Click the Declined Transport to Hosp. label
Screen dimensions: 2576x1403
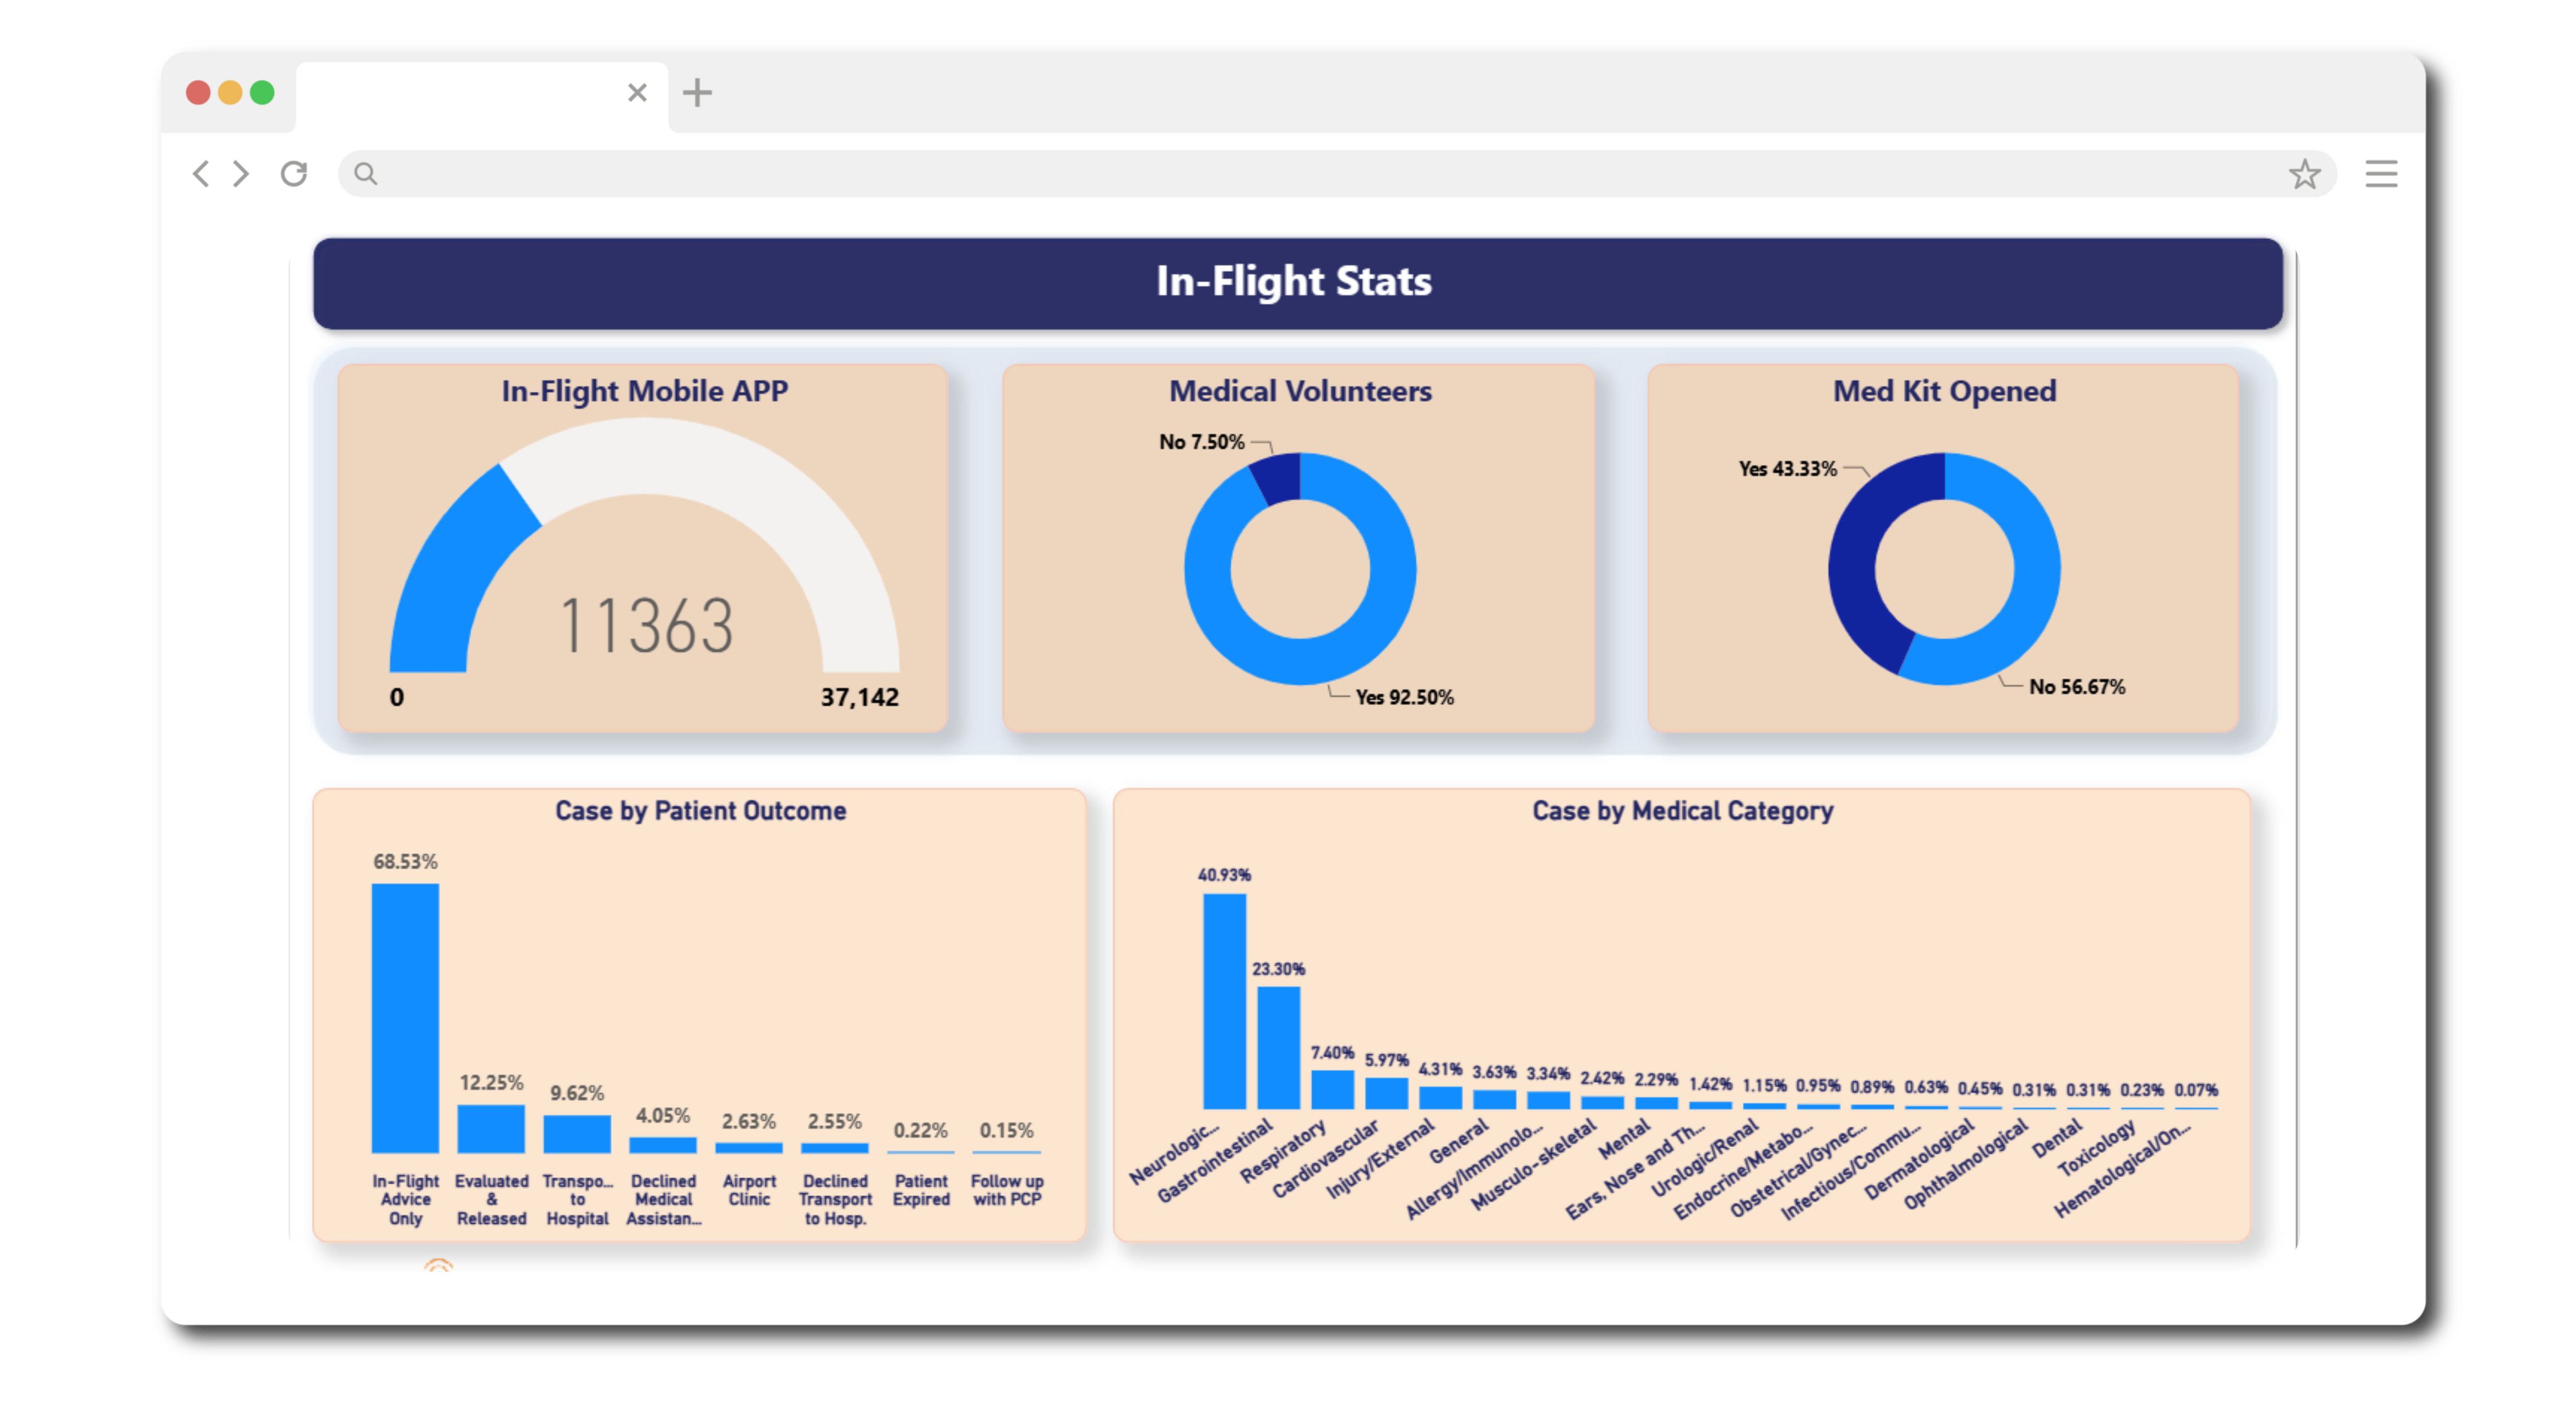(x=835, y=1199)
